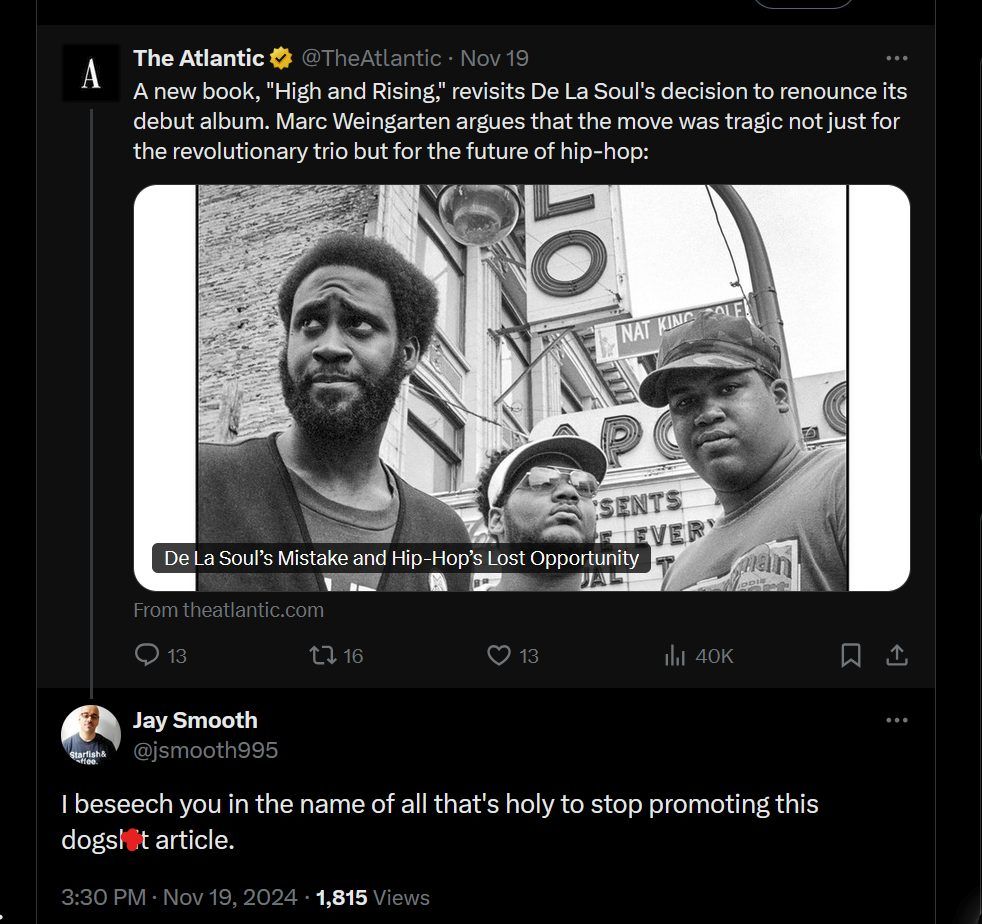Image resolution: width=982 pixels, height=924 pixels.
Task: Click the reply count showing 13
Action: 176,657
